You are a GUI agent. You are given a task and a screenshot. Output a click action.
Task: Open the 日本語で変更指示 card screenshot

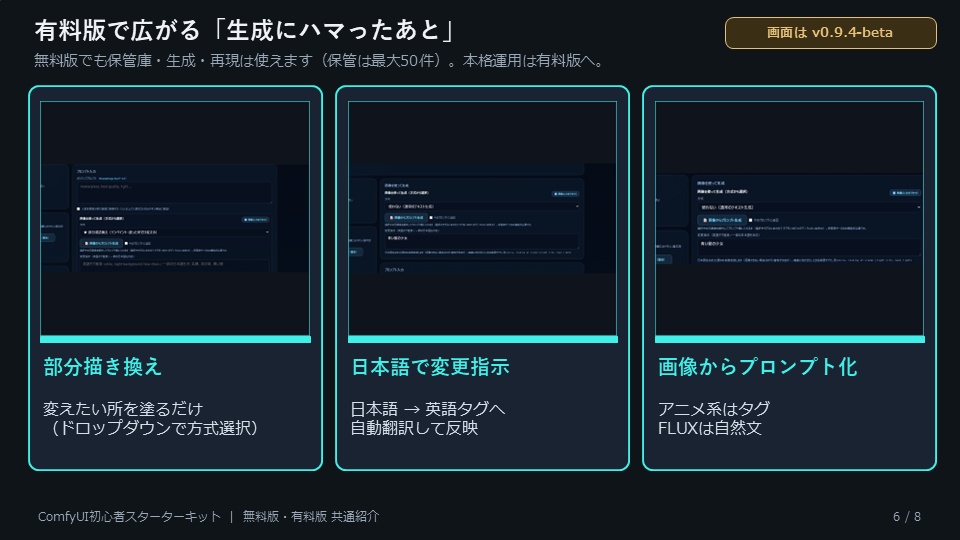pos(482,219)
